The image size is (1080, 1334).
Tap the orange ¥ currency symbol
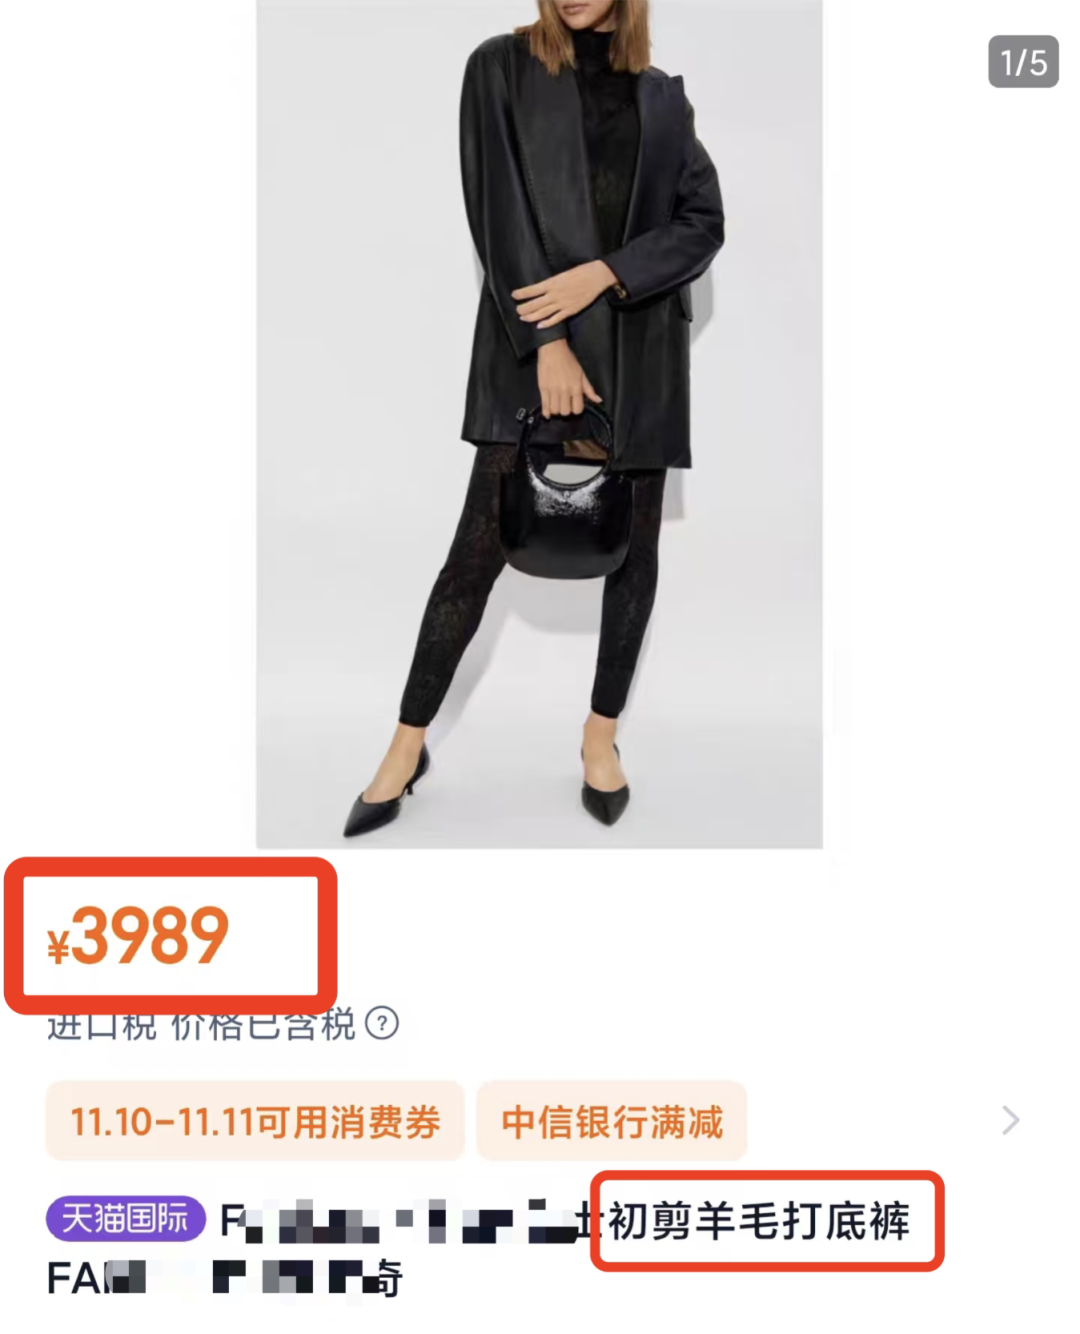pos(58,945)
